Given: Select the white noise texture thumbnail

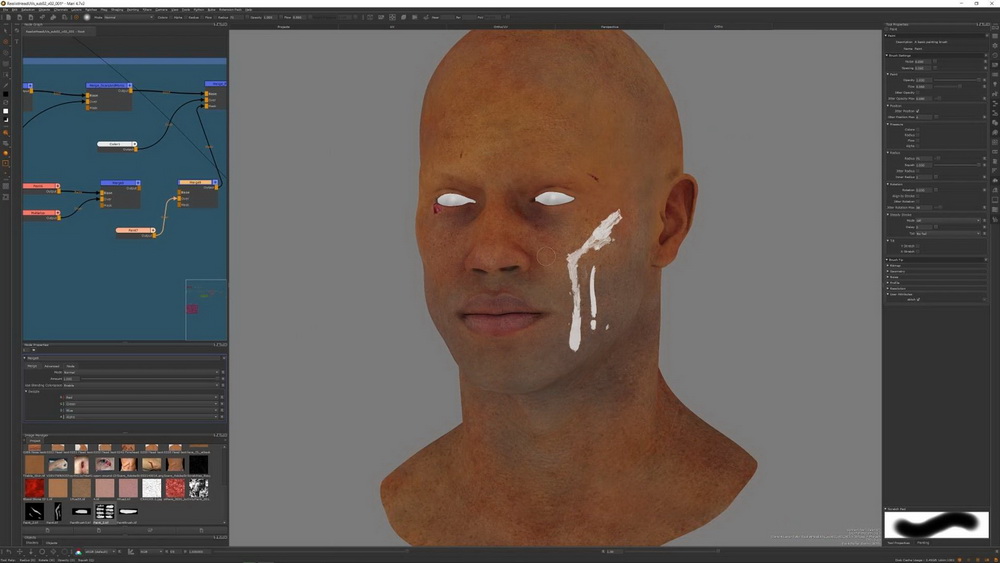Looking at the screenshot, I should (151, 488).
